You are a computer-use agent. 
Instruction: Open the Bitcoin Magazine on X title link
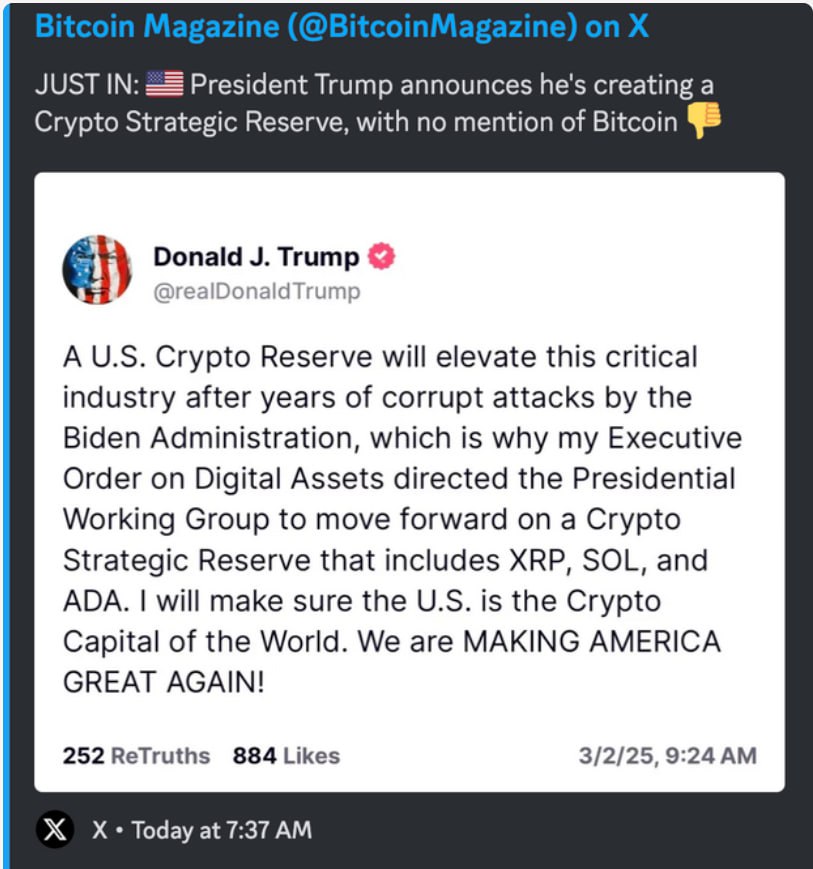tap(341, 27)
